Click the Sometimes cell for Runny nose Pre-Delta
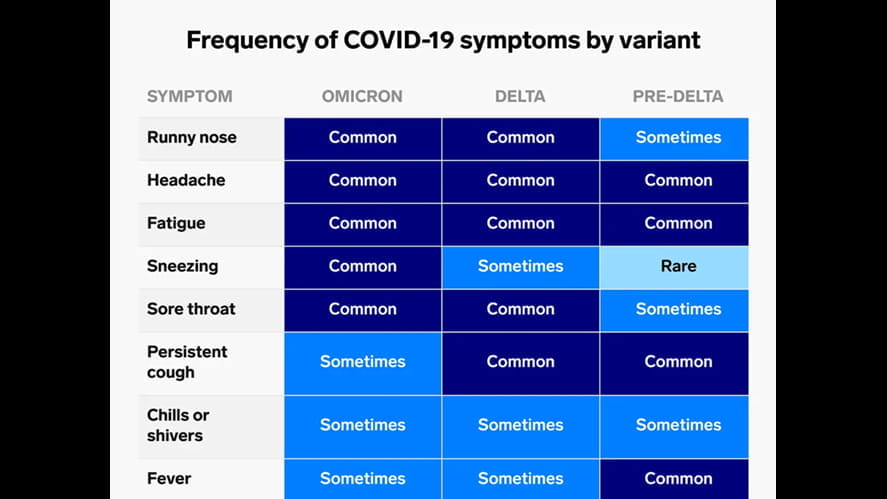 click(678, 138)
